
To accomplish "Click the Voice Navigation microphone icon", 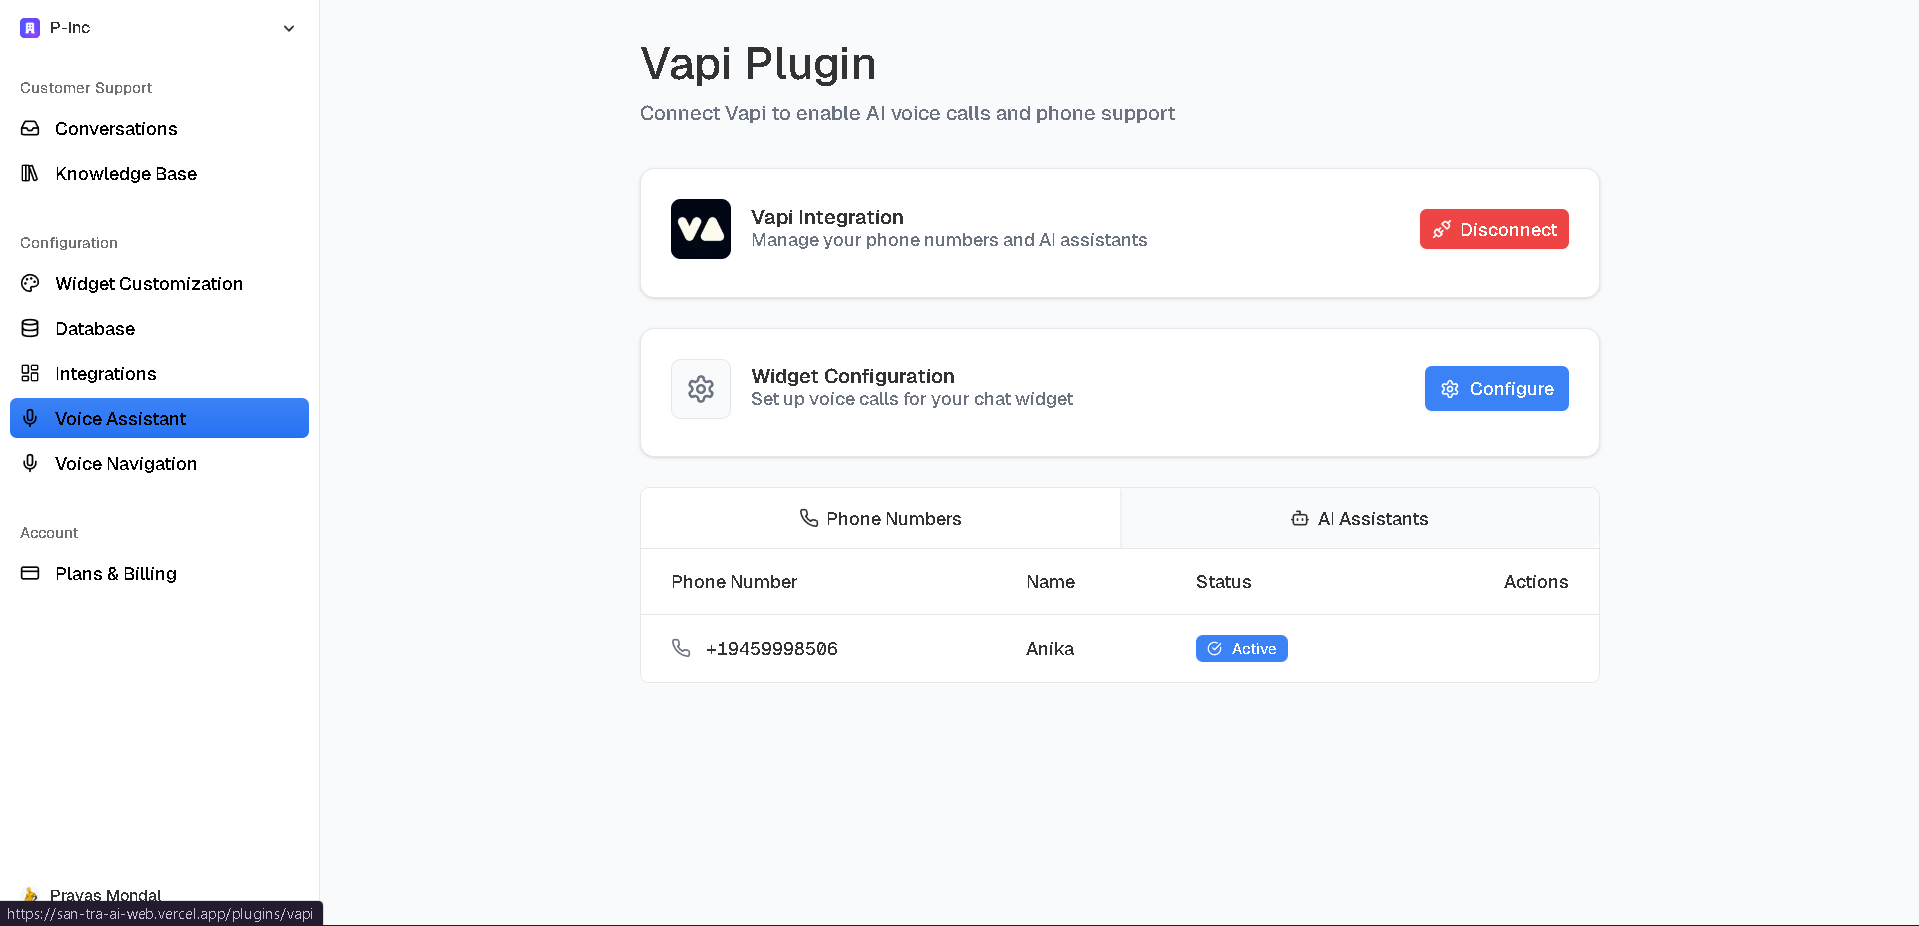I will [30, 464].
